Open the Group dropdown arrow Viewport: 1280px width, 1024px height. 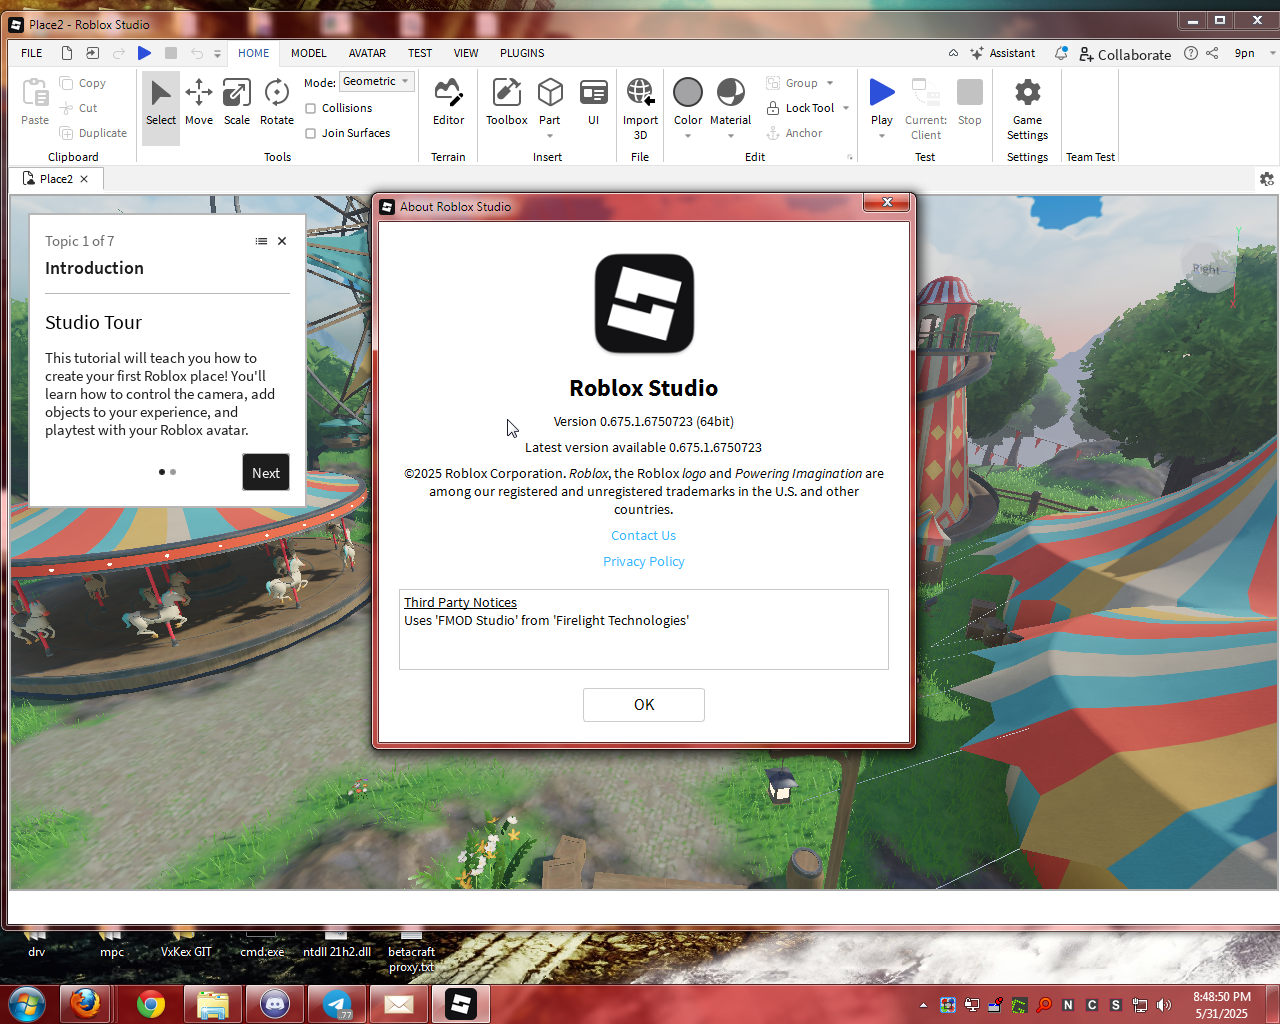[x=830, y=83]
